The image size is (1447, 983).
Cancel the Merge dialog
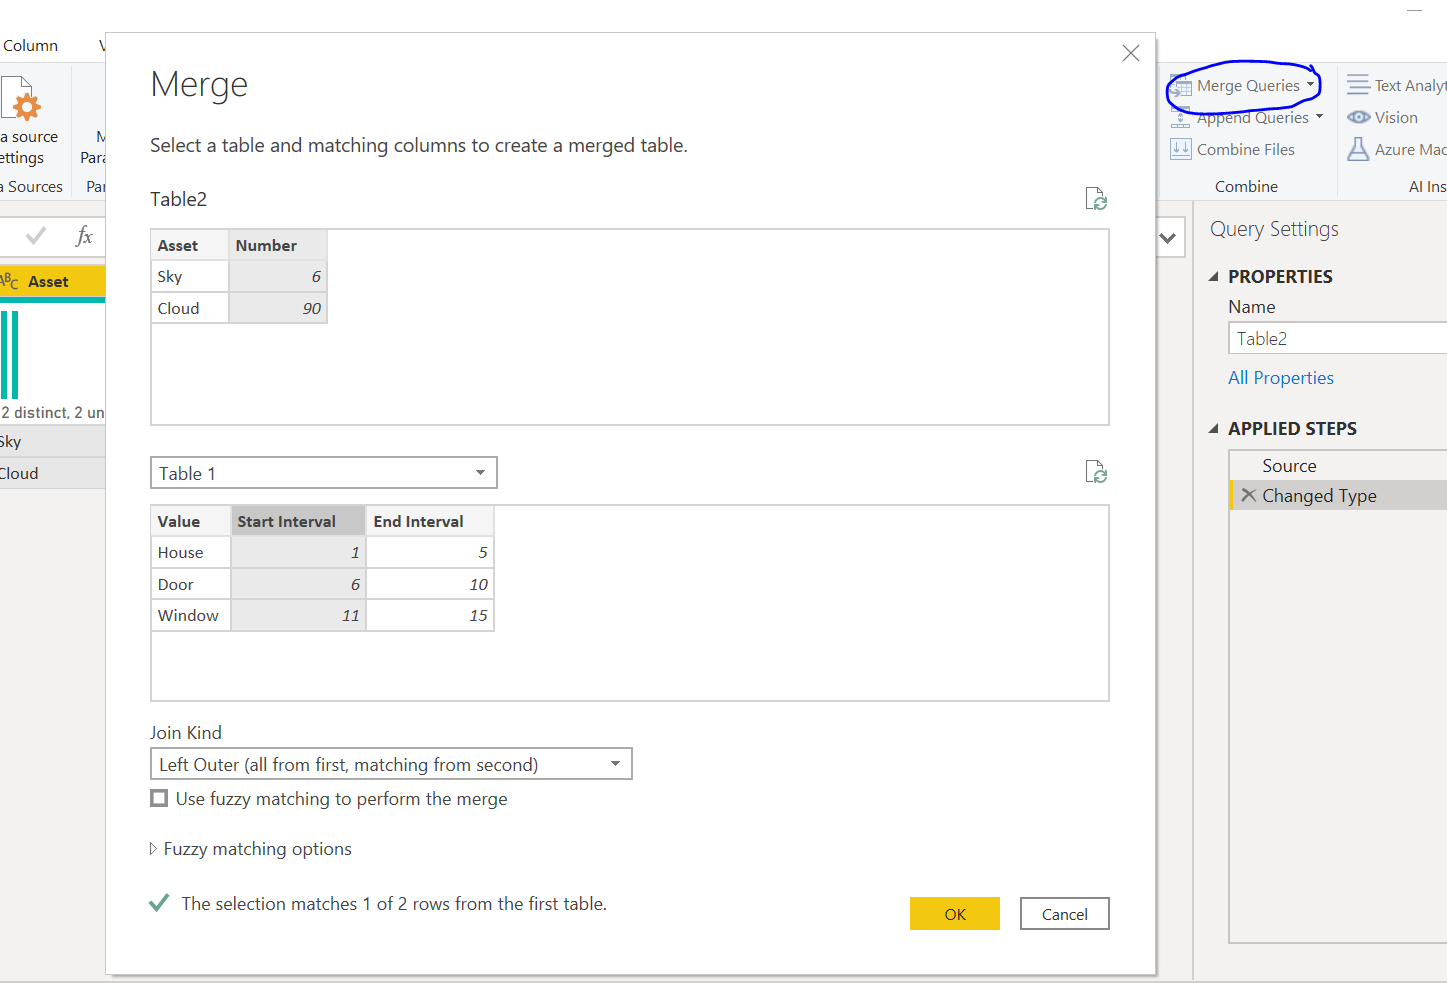coord(1065,914)
